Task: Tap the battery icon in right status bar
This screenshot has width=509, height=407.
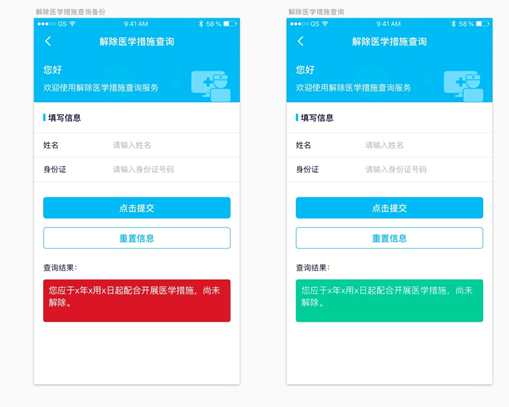Action: point(483,24)
